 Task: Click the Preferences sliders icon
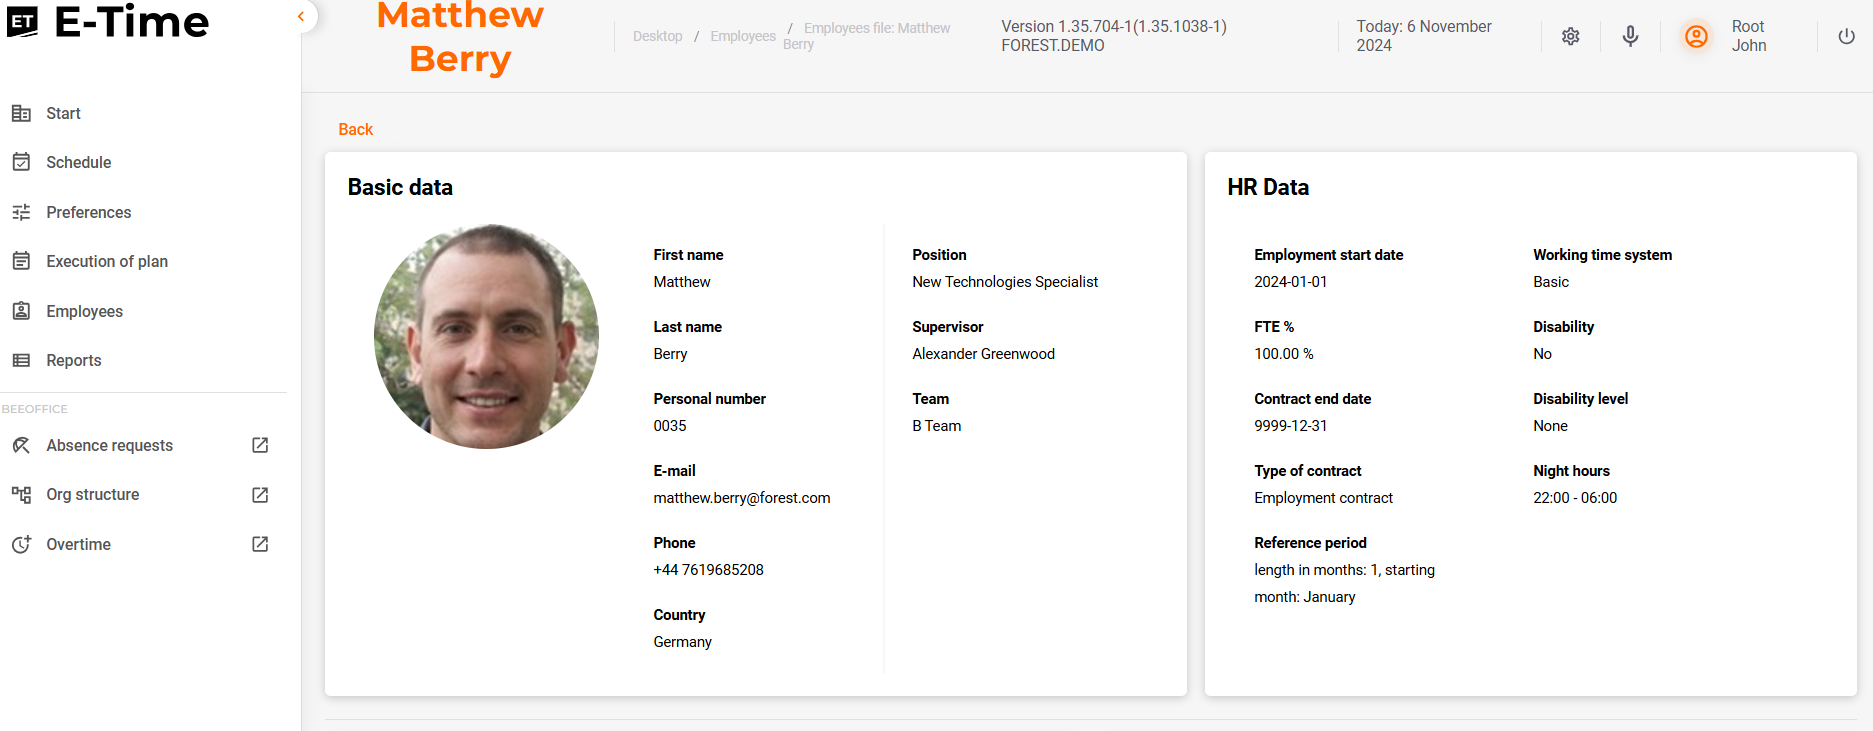21,212
